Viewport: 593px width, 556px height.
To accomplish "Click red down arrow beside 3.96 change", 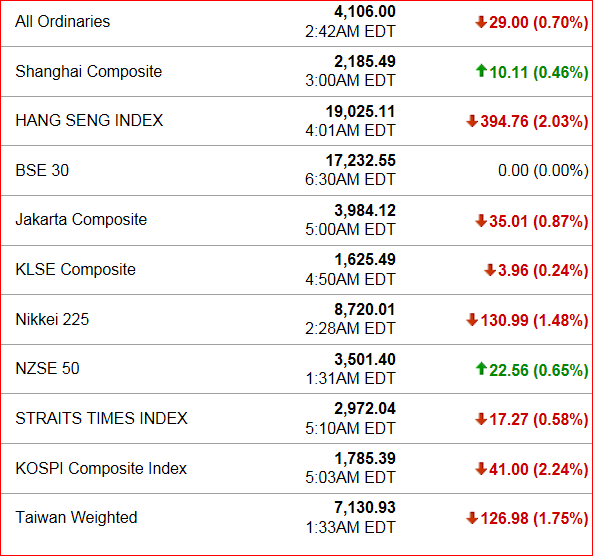I will click(490, 270).
